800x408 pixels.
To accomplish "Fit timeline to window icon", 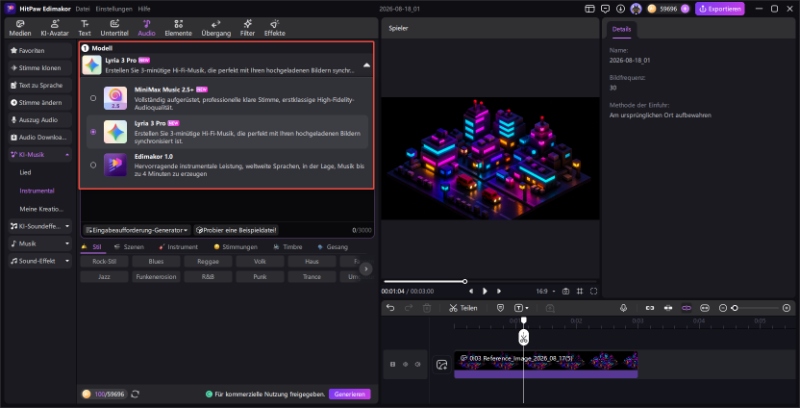I will tap(705, 308).
